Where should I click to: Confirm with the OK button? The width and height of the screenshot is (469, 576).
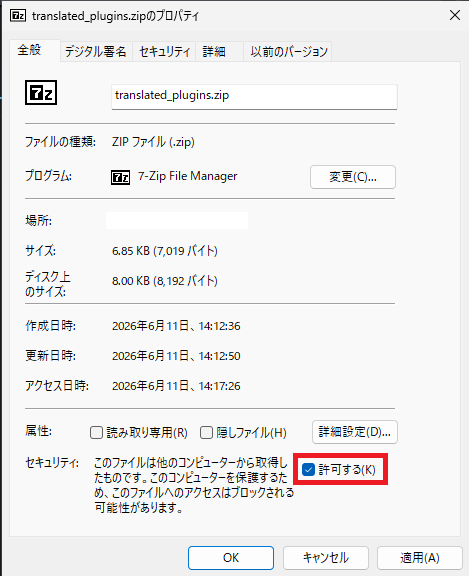tap(231, 558)
